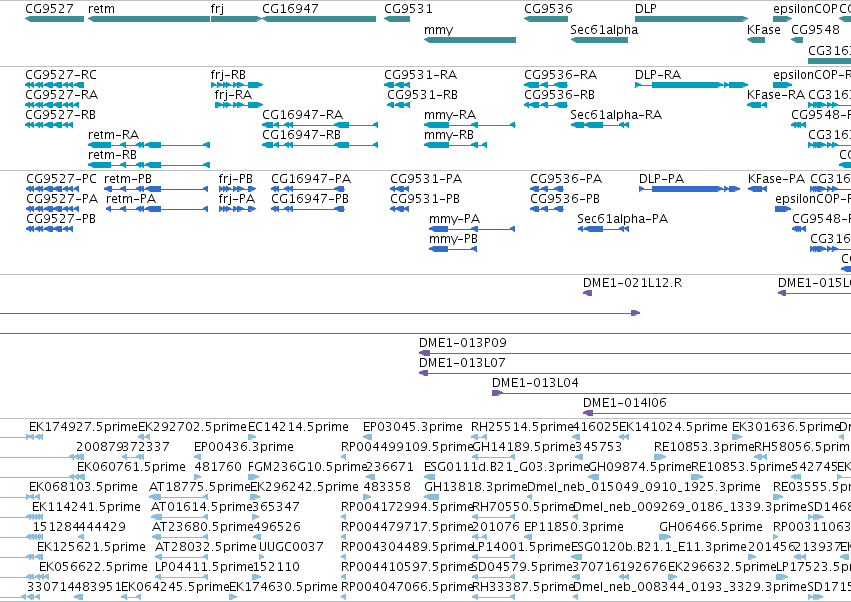Image resolution: width=851 pixels, height=602 pixels.
Task: Select the CG9536-PA protein feature
Action: (x=547, y=189)
